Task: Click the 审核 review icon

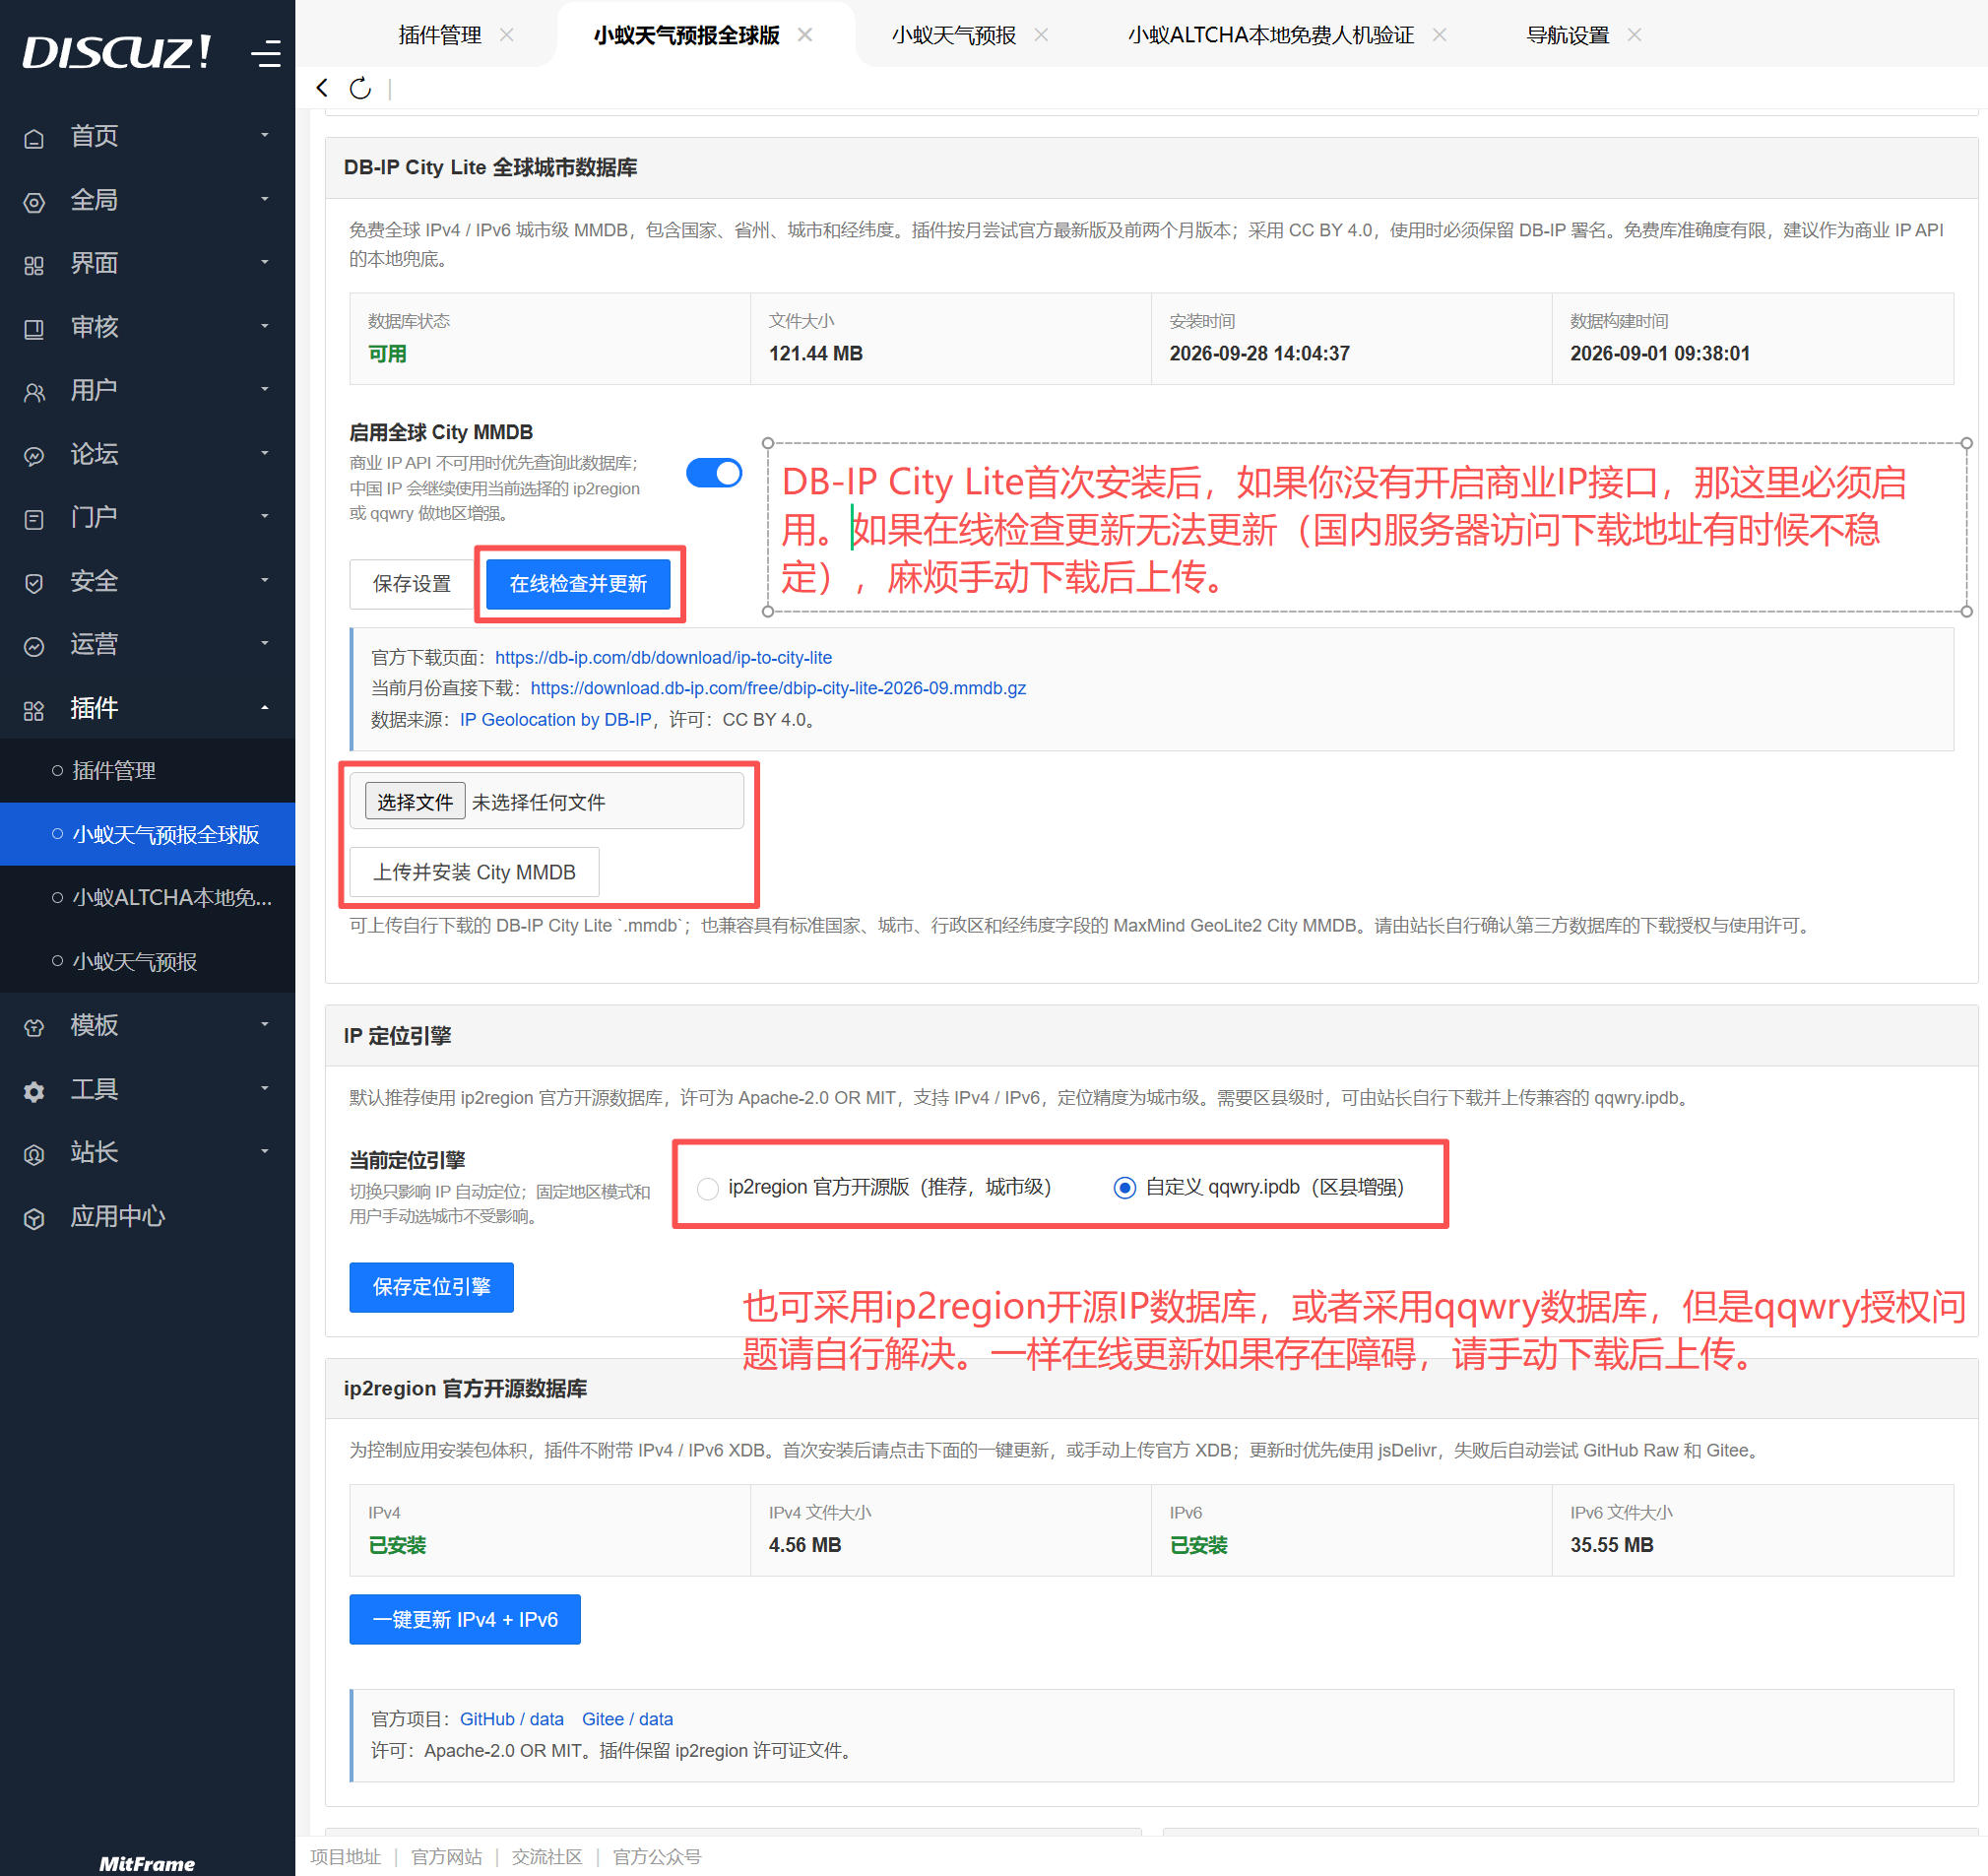Action: [x=34, y=328]
